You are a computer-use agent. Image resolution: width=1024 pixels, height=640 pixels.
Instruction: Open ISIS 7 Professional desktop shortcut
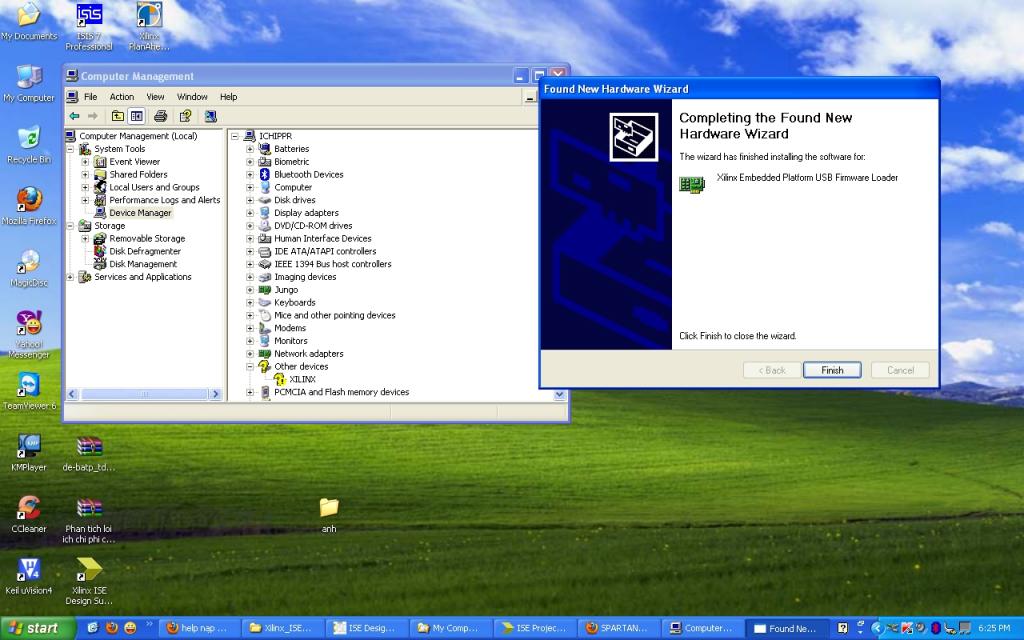tap(89, 27)
